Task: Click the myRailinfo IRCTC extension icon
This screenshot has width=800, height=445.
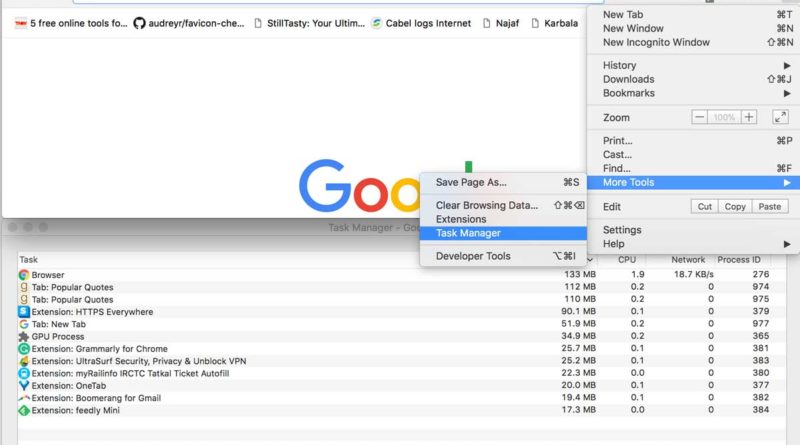Action: pos(23,373)
